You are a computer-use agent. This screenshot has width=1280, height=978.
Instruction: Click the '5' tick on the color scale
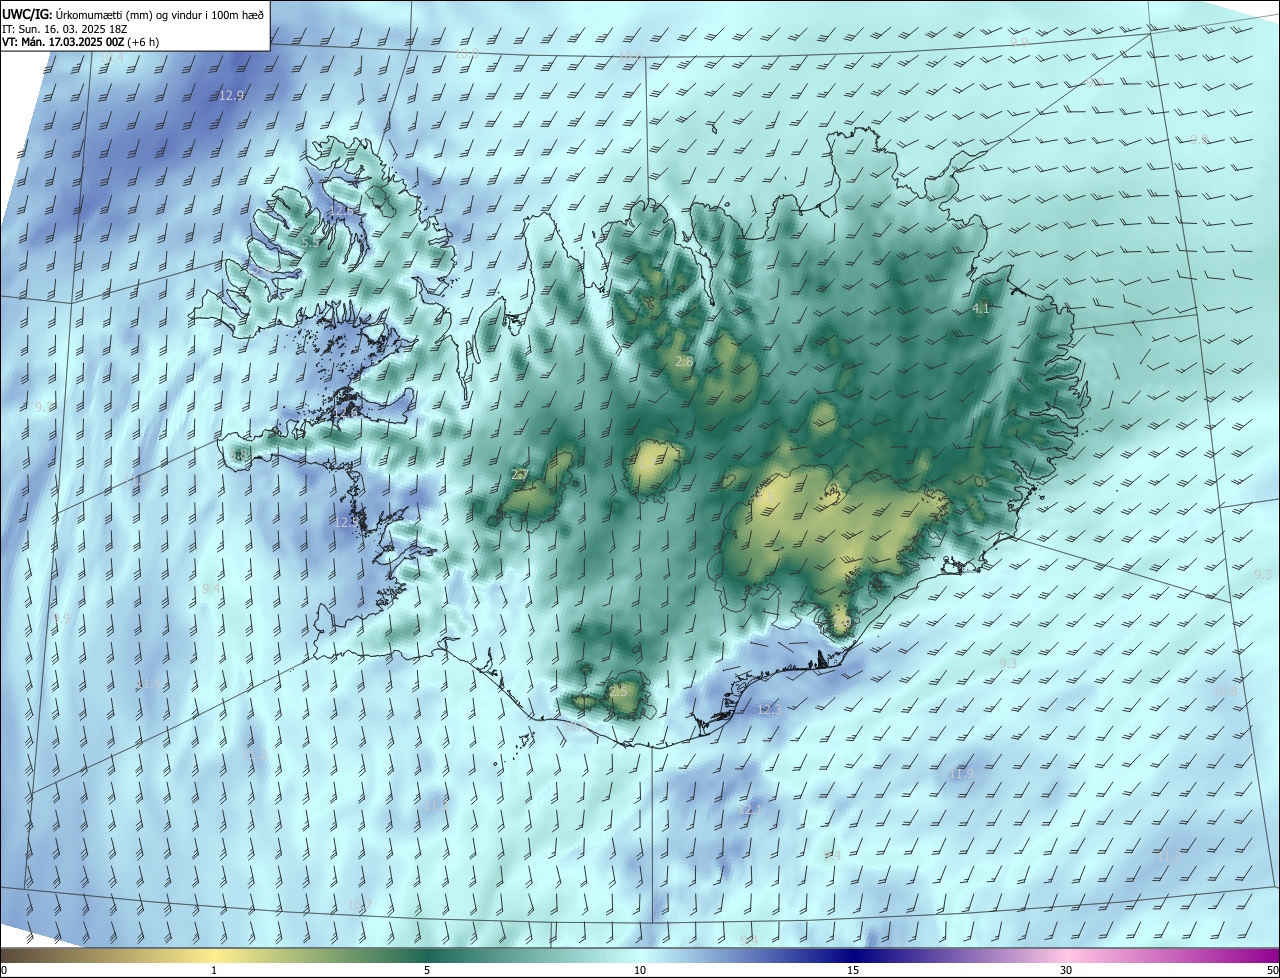point(427,971)
